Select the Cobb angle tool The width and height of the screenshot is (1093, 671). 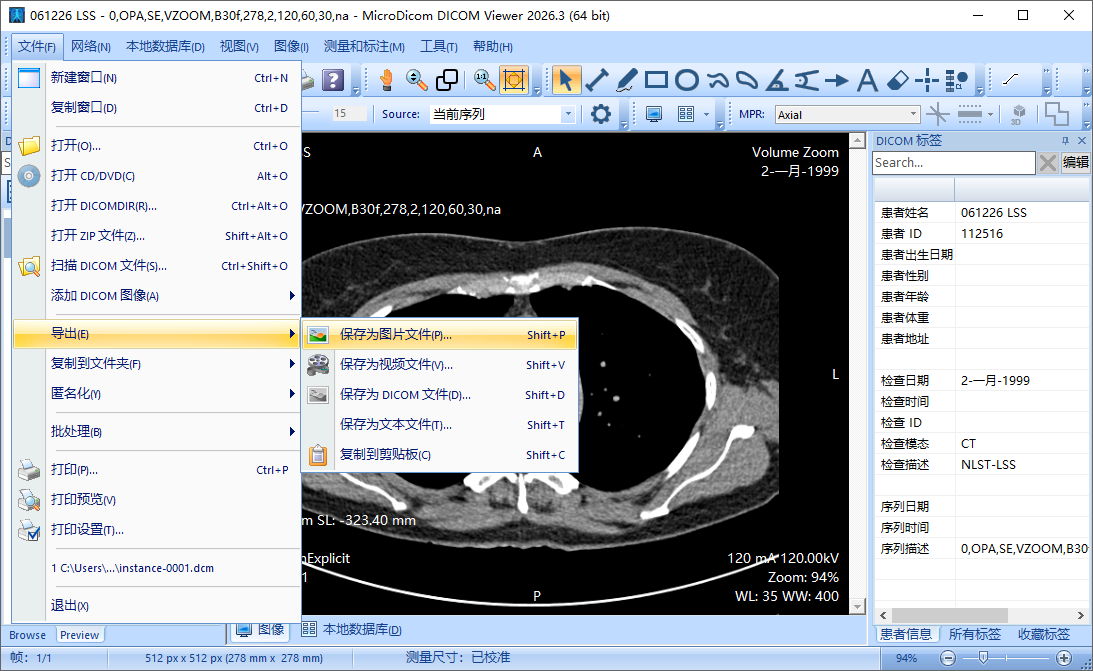pos(807,80)
